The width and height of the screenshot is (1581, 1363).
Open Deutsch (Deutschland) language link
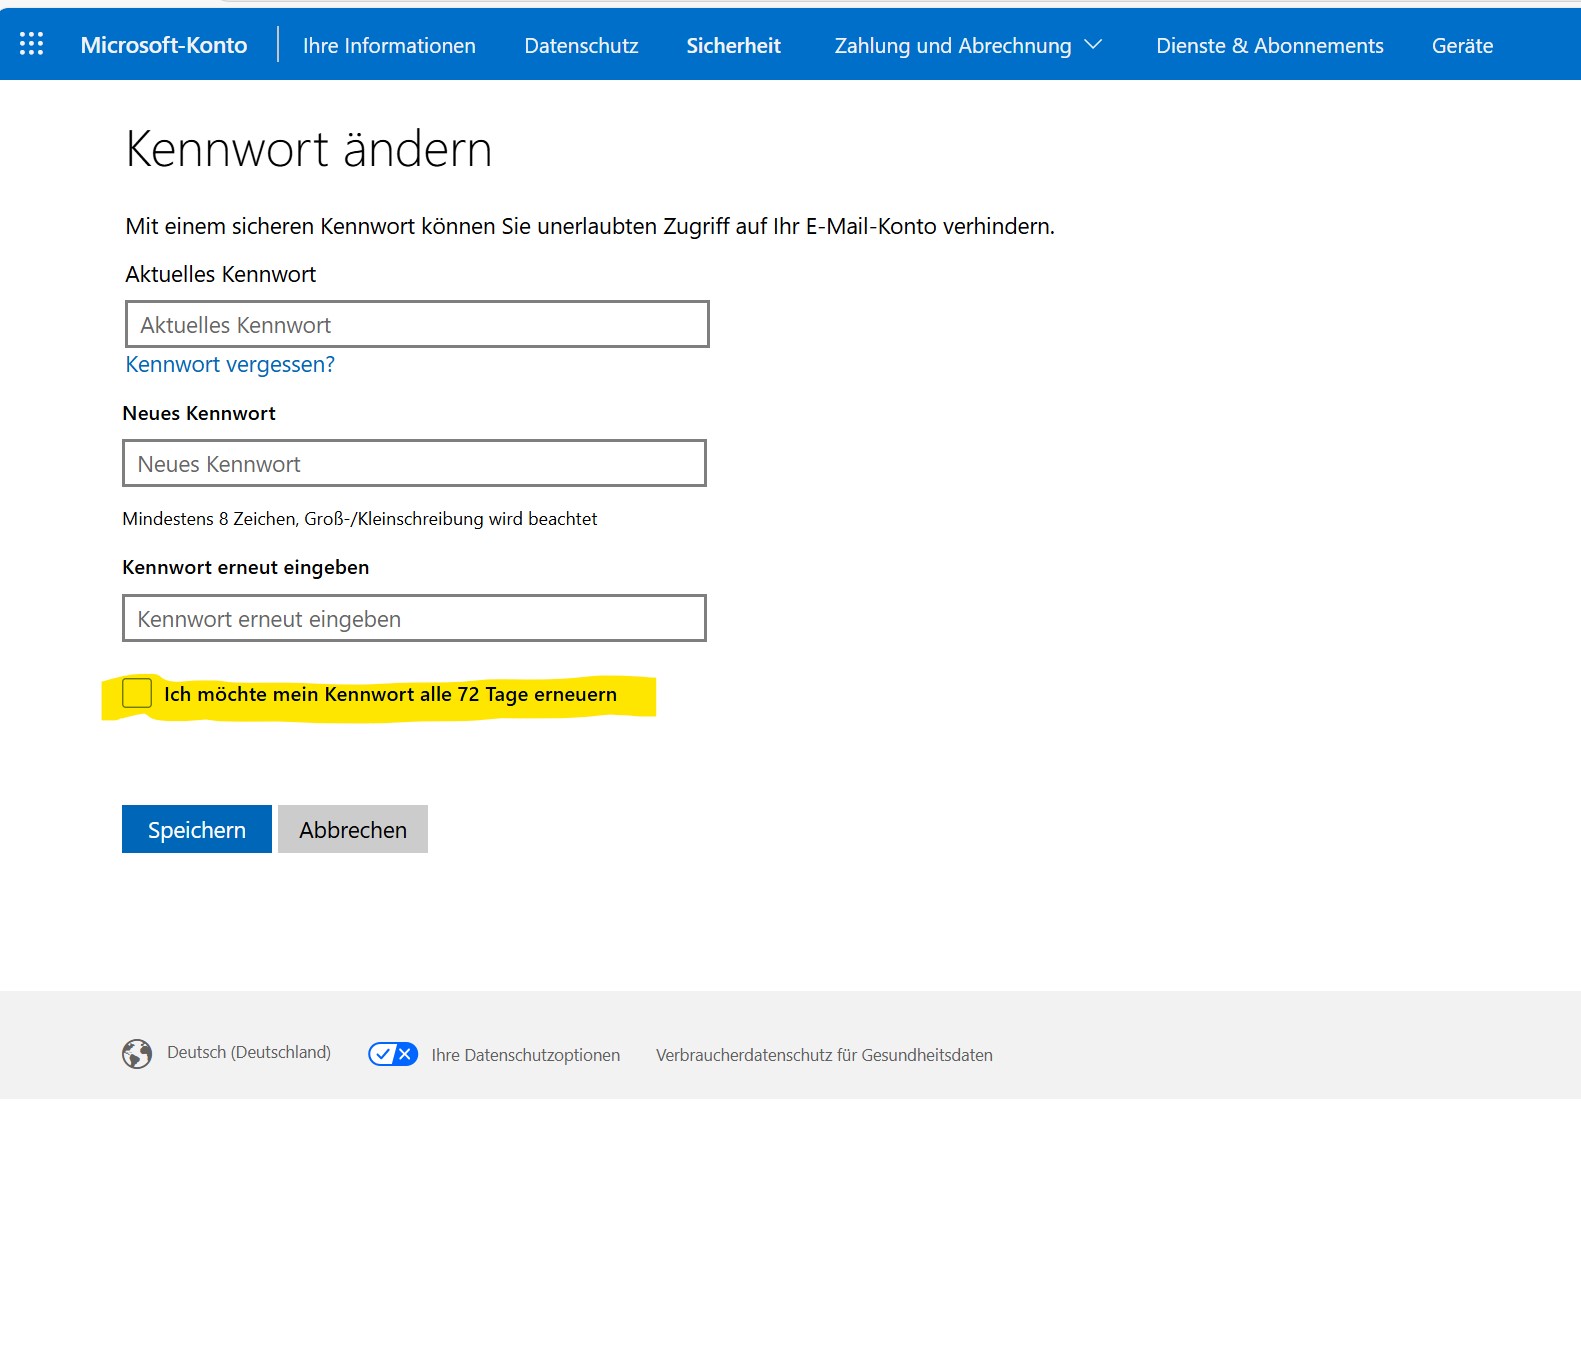tap(249, 1052)
